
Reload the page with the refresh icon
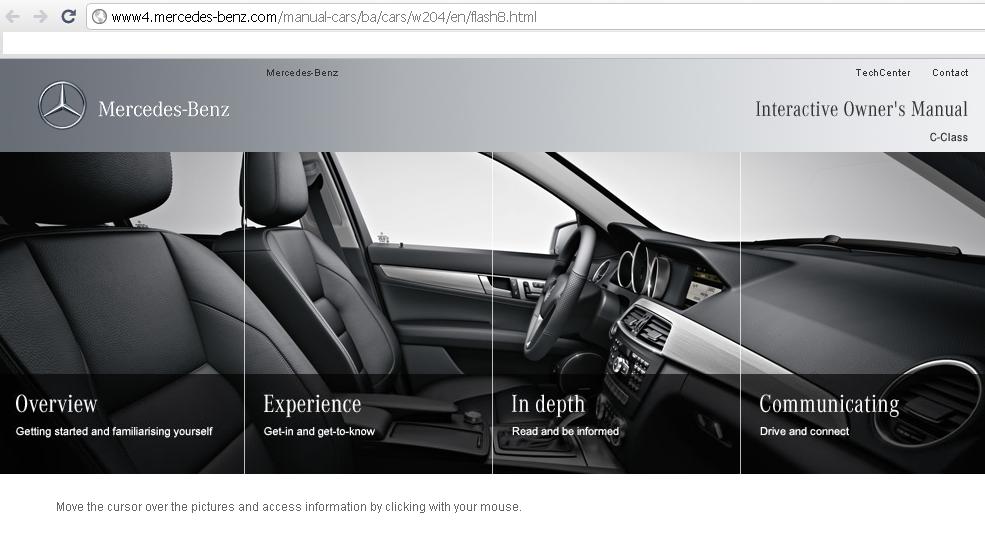point(68,17)
